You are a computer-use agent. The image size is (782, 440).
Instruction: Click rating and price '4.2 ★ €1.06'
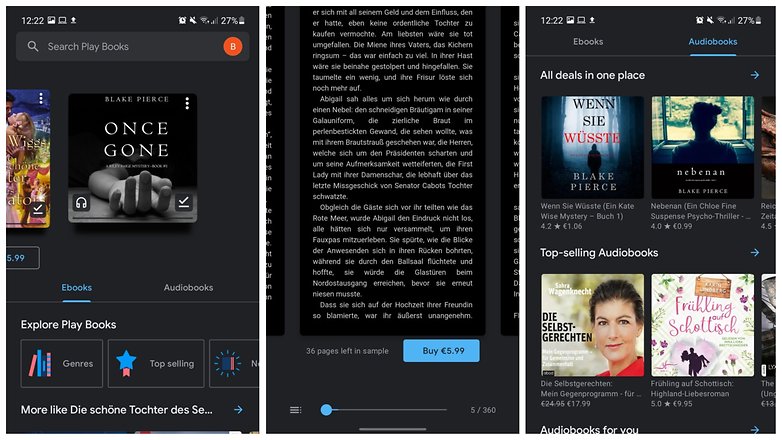562,226
